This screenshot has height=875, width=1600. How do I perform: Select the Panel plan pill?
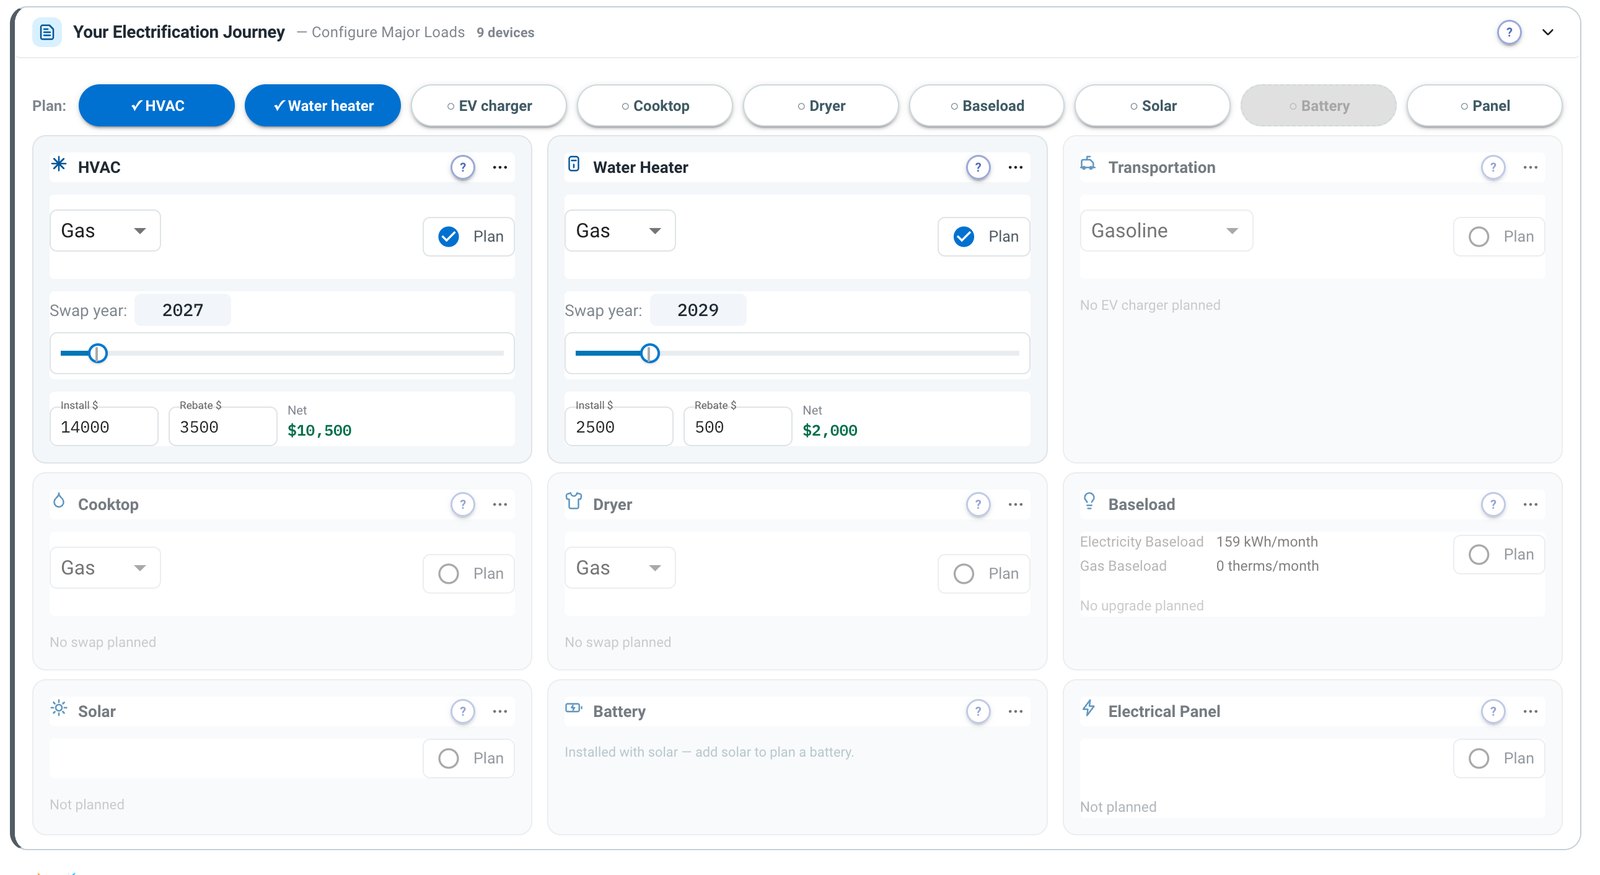(x=1485, y=105)
